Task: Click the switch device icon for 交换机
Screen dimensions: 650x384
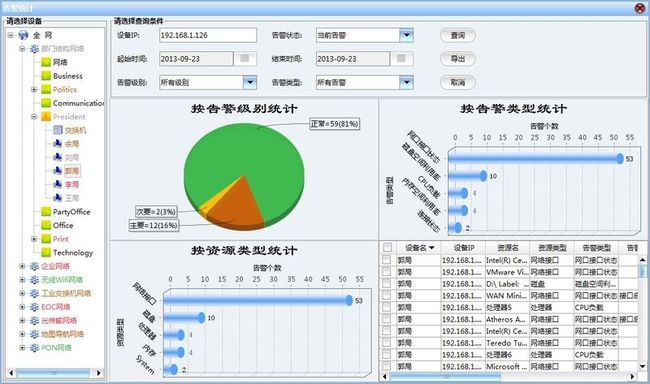Action: [58, 130]
